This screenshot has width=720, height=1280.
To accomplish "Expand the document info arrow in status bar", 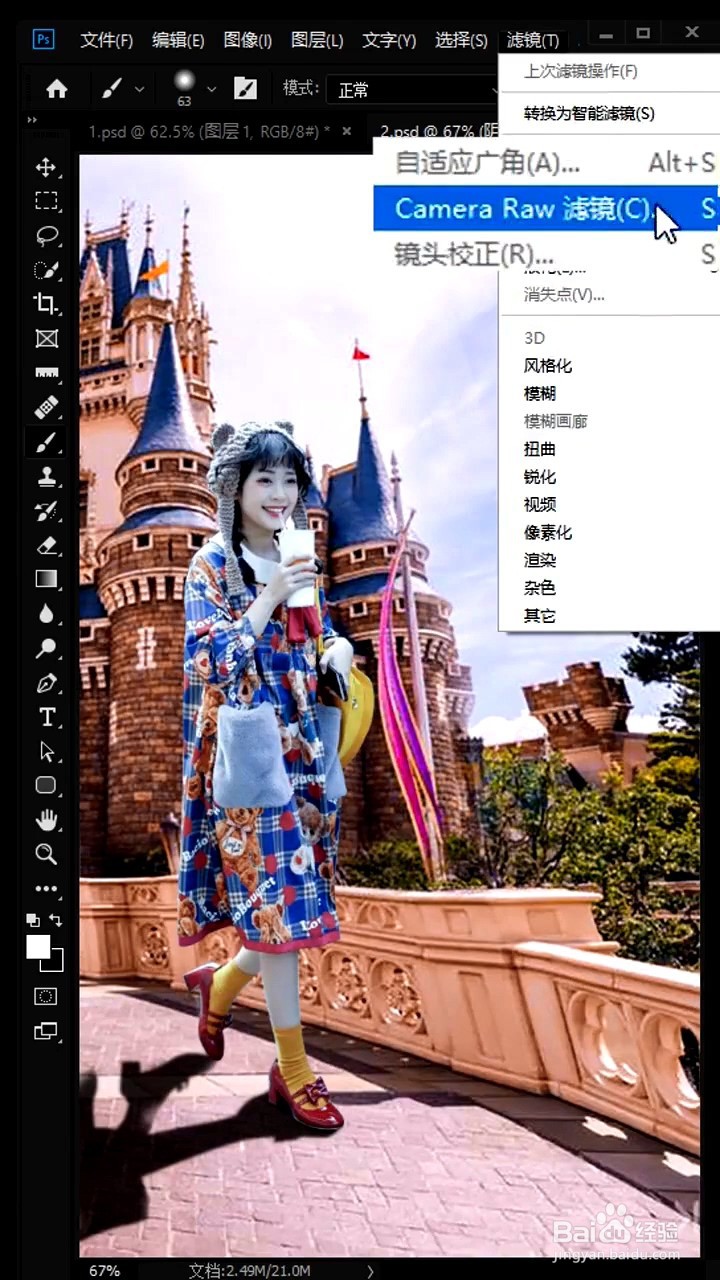I will [370, 1271].
